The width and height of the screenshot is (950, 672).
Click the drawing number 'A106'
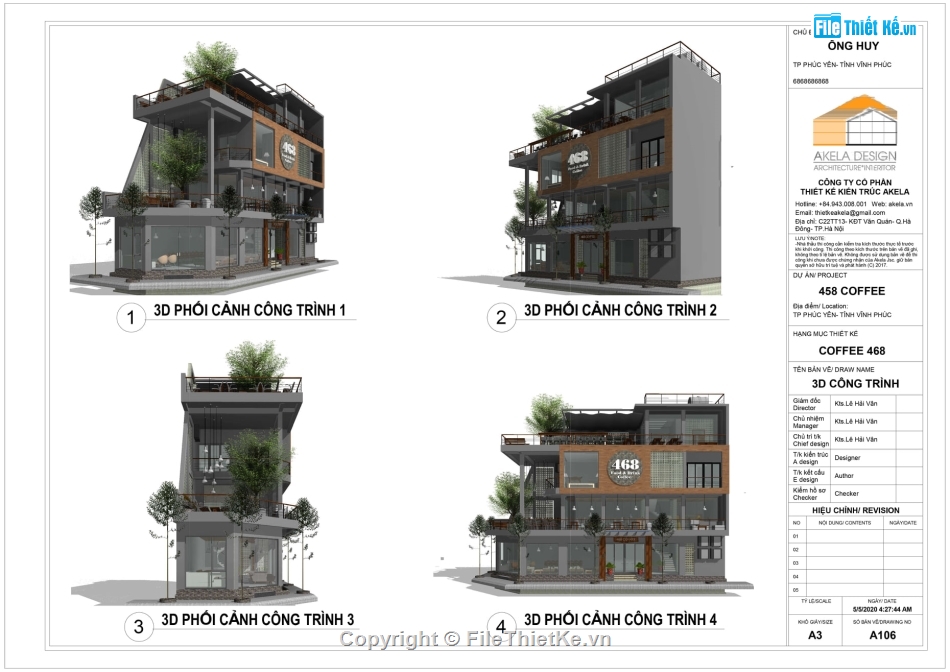pyautogui.click(x=882, y=635)
